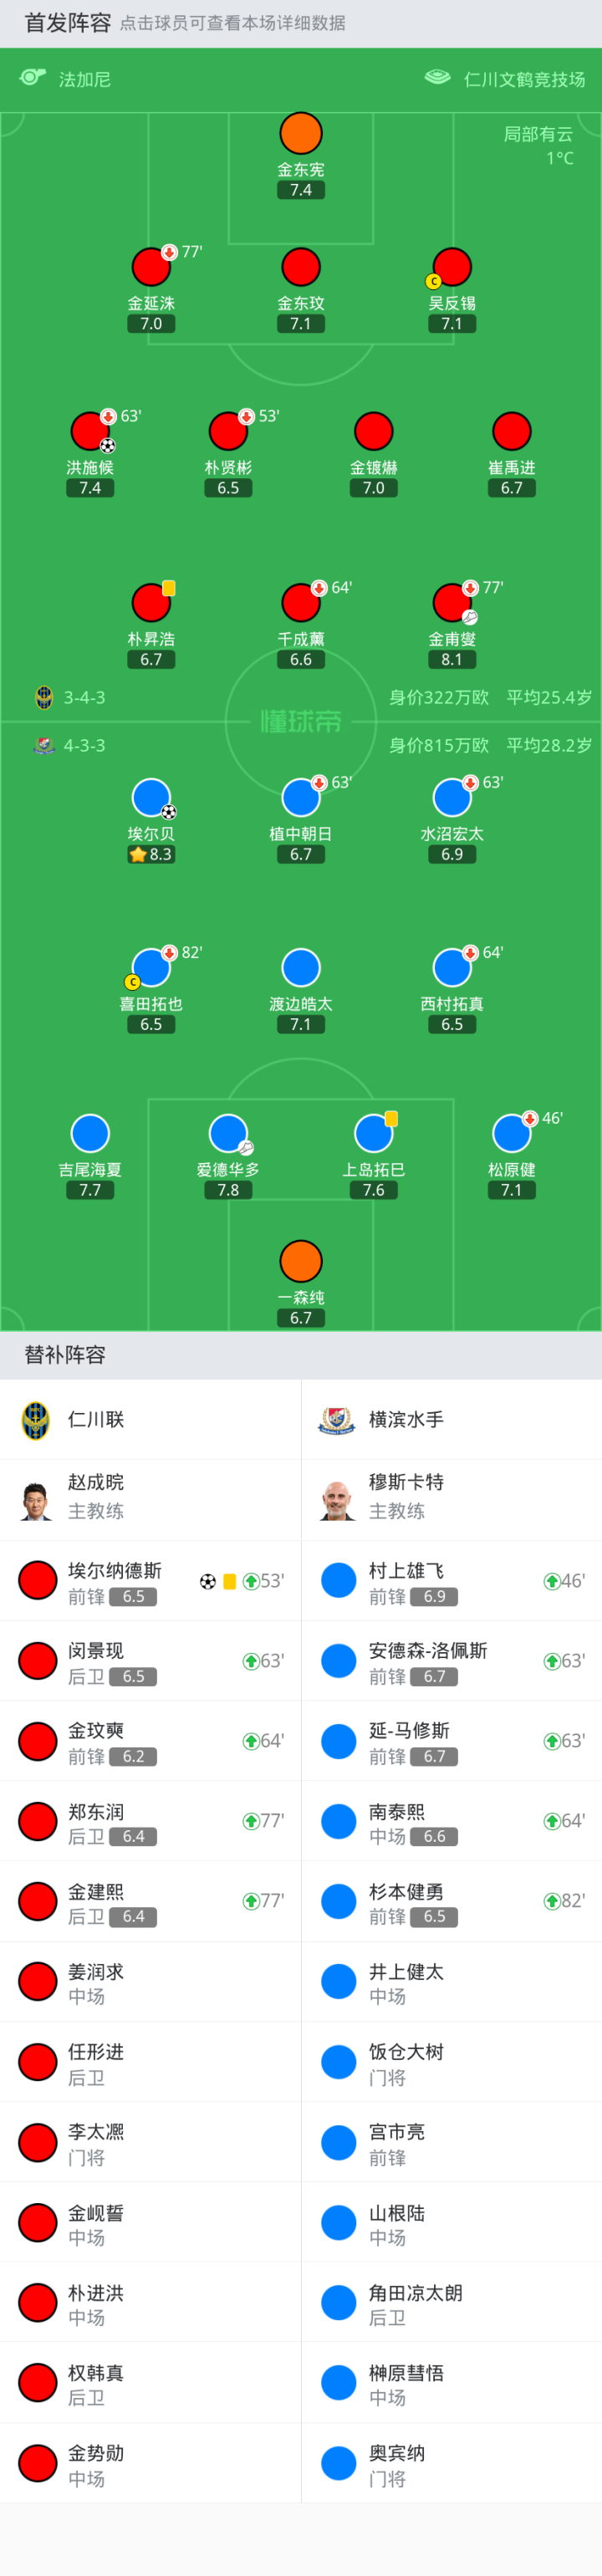
Task: Click the 替补阵容 section heading
Action: (65, 1355)
